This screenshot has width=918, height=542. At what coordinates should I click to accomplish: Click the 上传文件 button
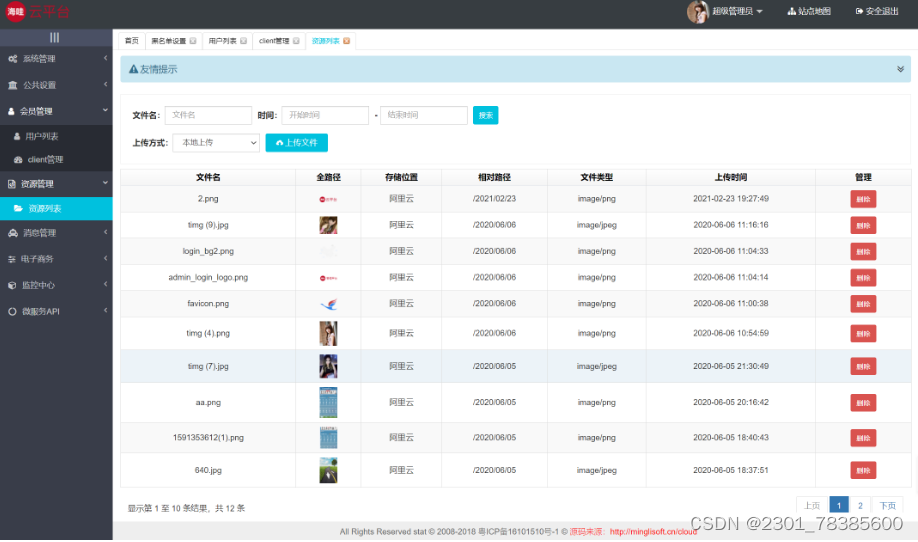point(297,143)
